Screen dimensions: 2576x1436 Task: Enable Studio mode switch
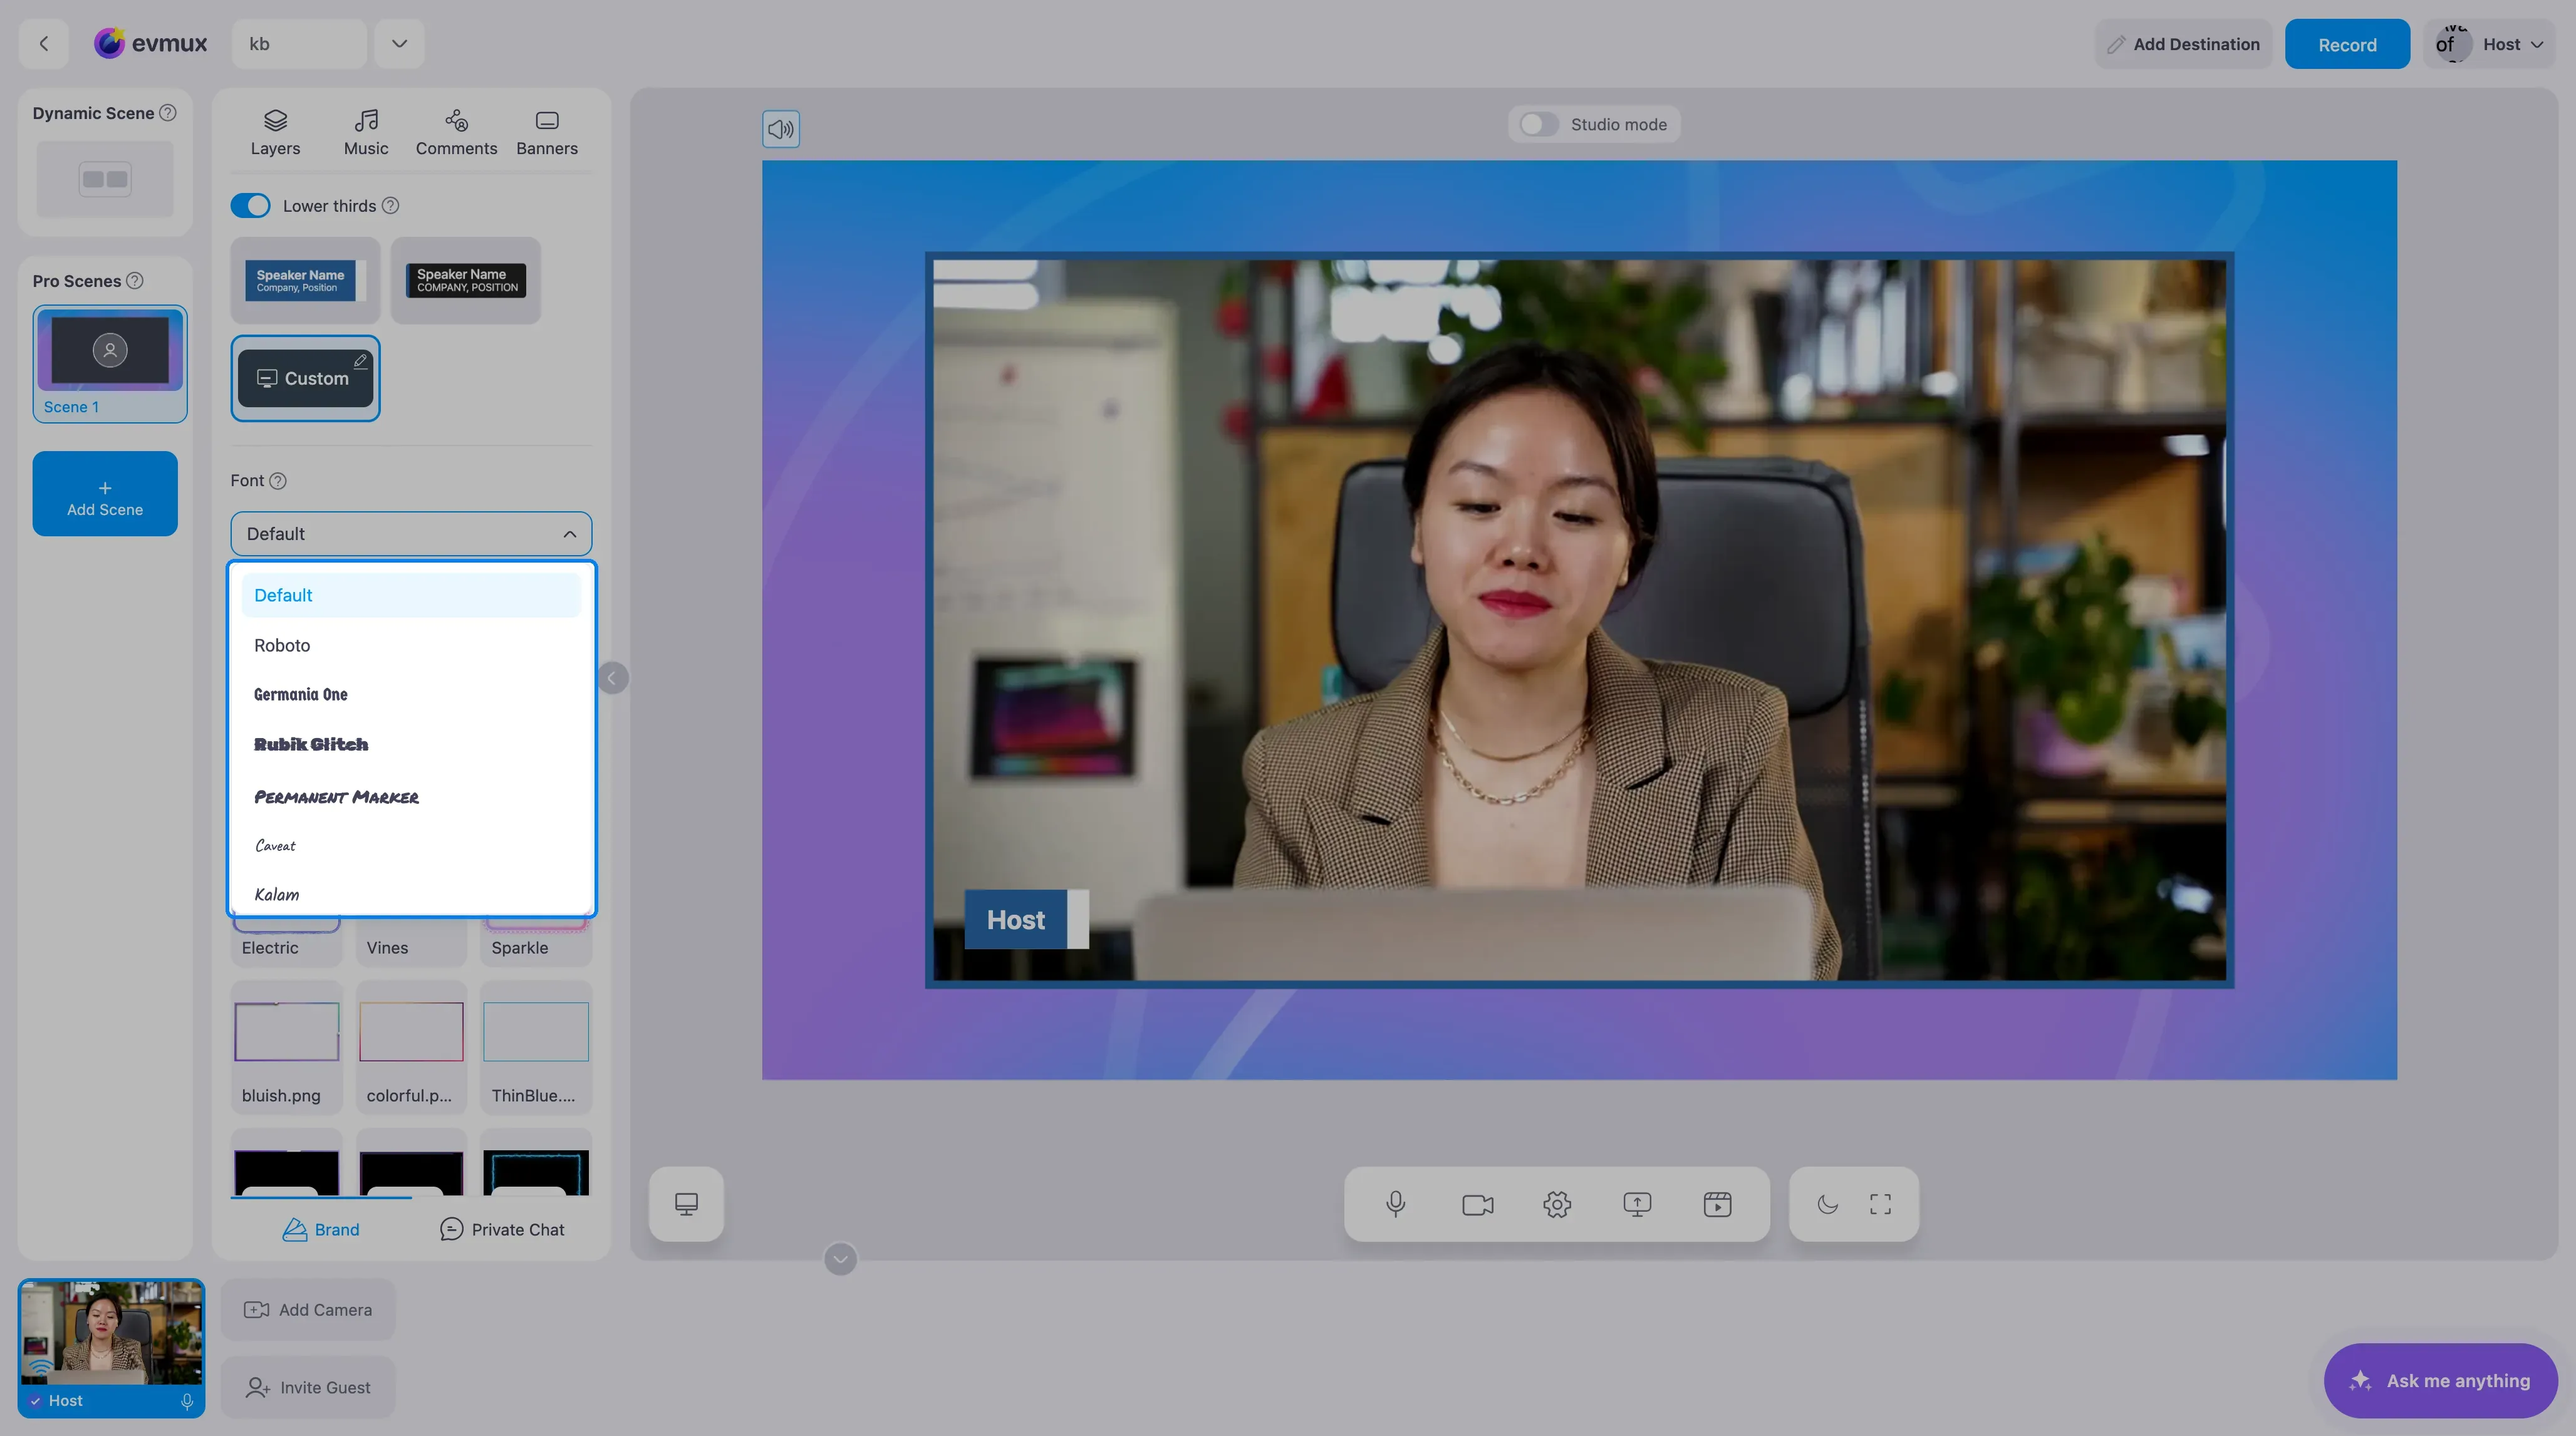point(1538,125)
